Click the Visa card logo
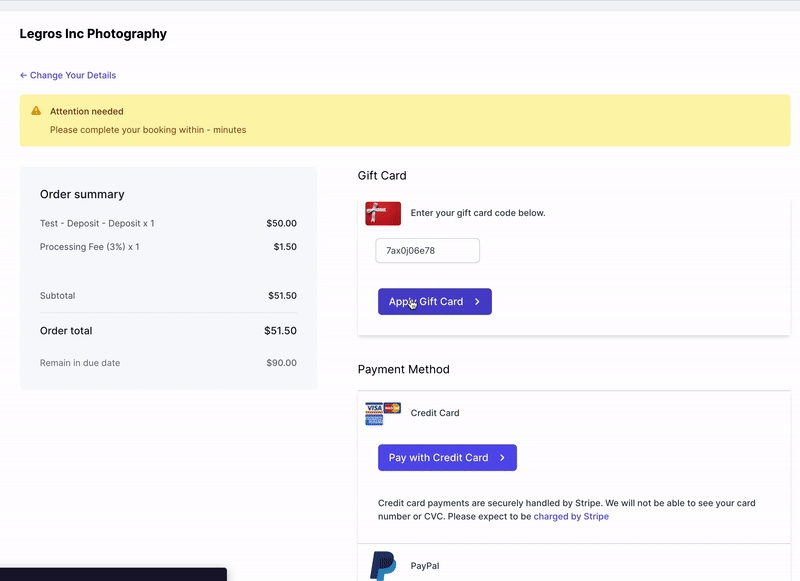Screen dimensions: 800x581 pyautogui.click(x=374, y=408)
